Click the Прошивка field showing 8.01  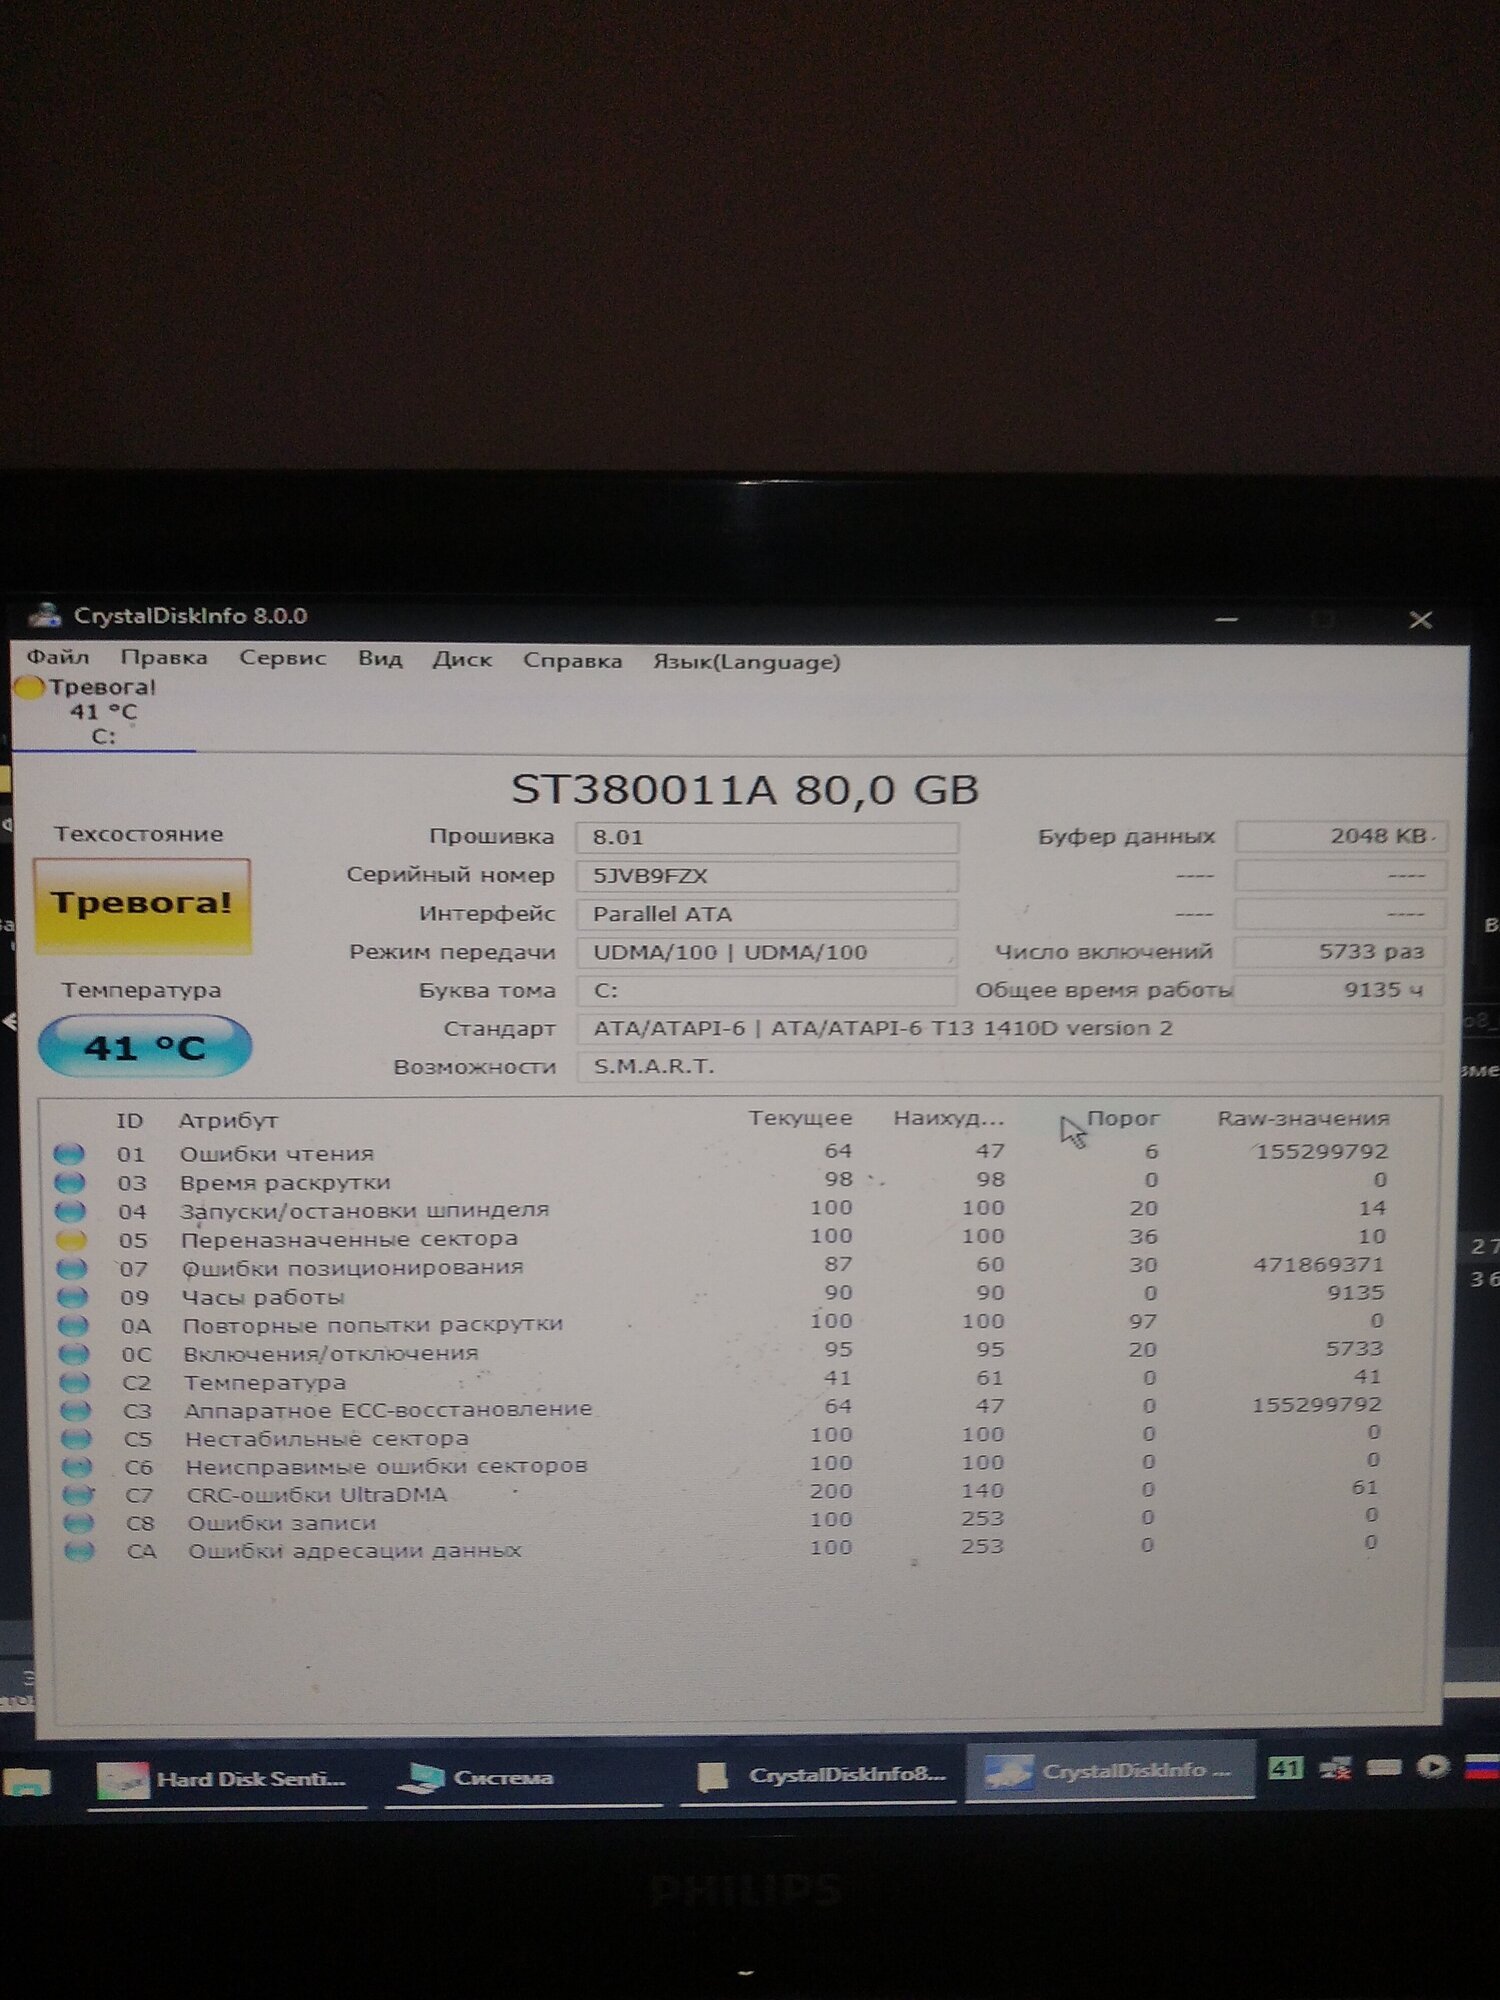click(x=767, y=837)
